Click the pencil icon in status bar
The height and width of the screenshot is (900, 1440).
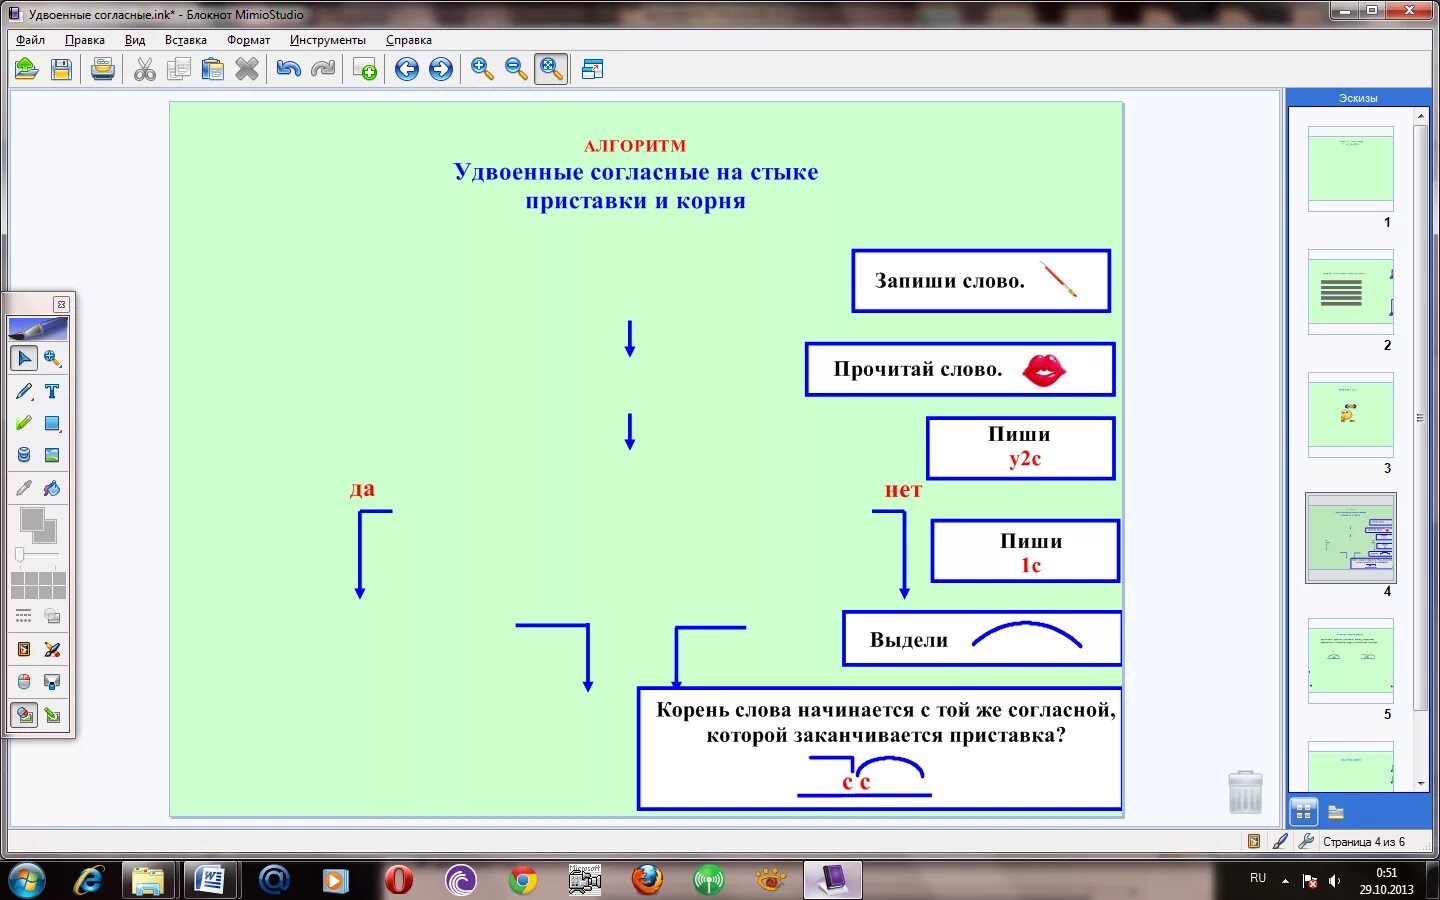click(1280, 841)
